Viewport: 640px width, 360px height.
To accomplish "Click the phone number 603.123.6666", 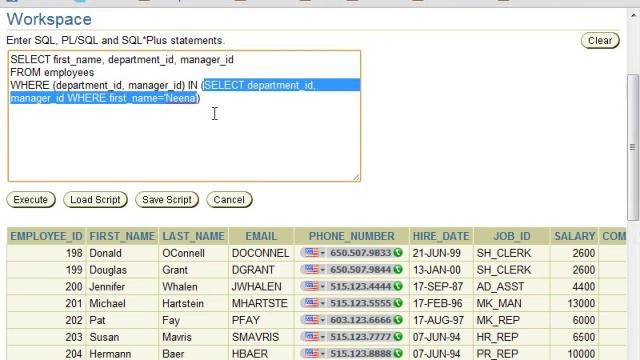I will (x=360, y=320).
